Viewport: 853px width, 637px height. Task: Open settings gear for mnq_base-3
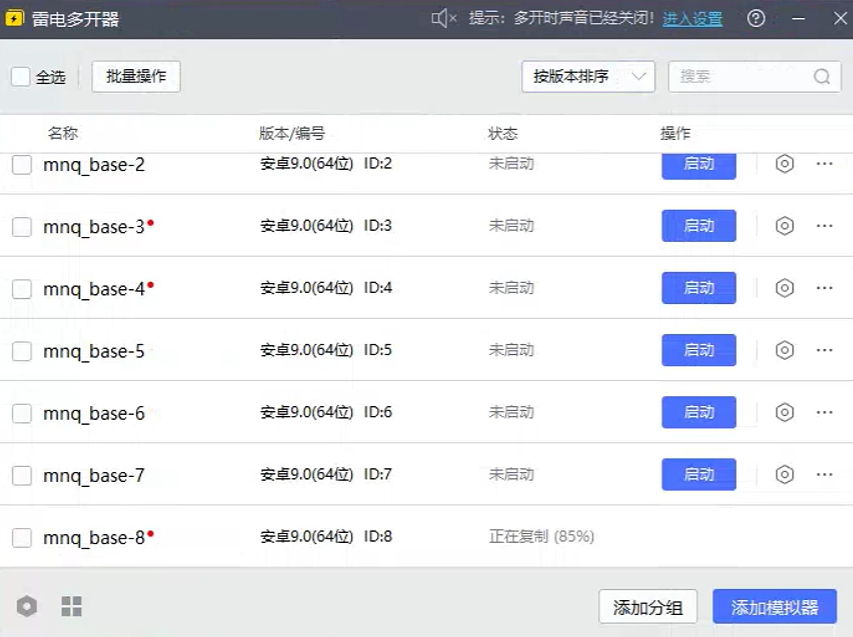784,226
